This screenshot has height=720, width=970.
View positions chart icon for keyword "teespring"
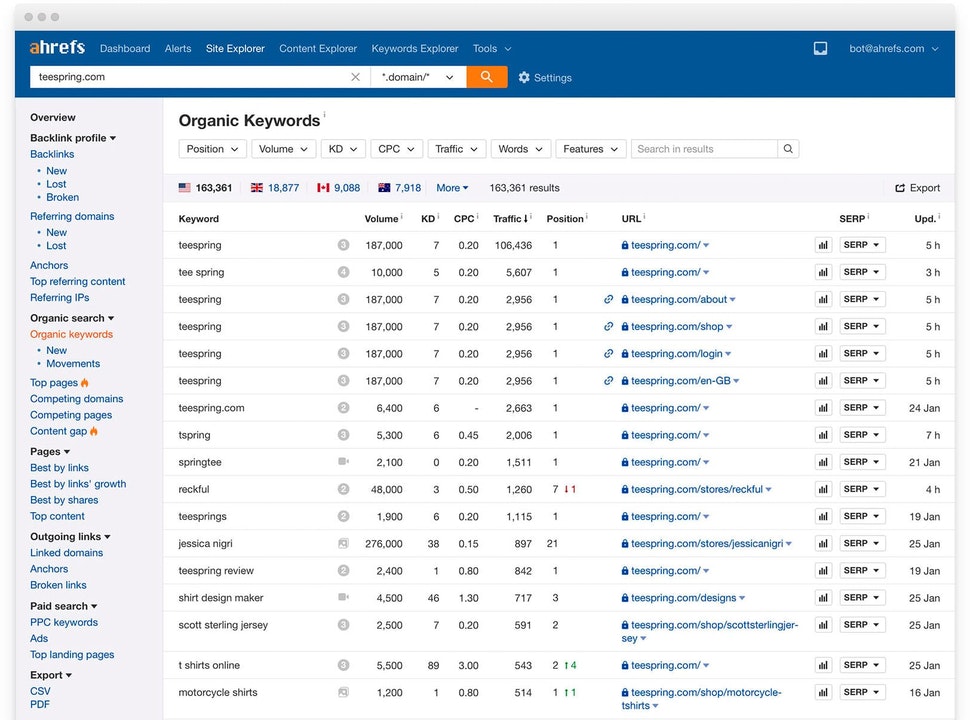coord(822,245)
